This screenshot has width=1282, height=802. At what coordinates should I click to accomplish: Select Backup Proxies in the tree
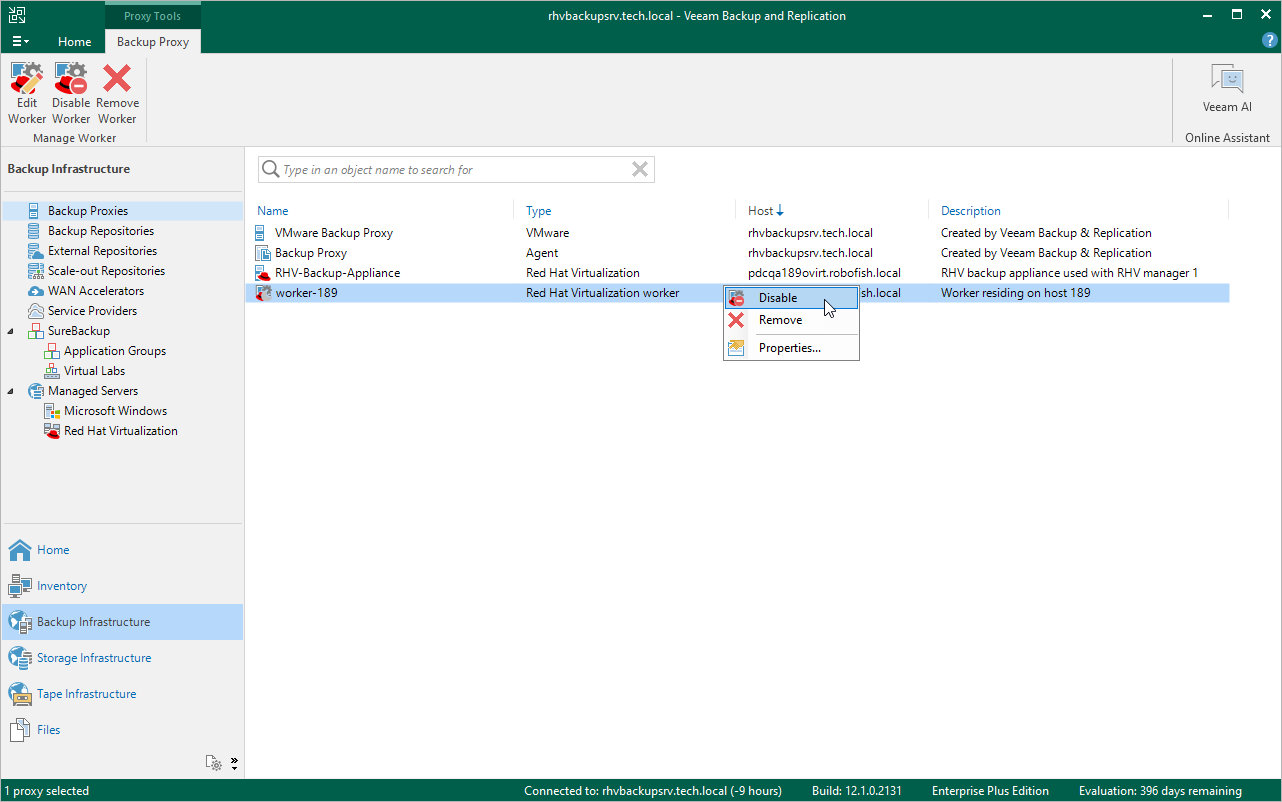click(88, 211)
